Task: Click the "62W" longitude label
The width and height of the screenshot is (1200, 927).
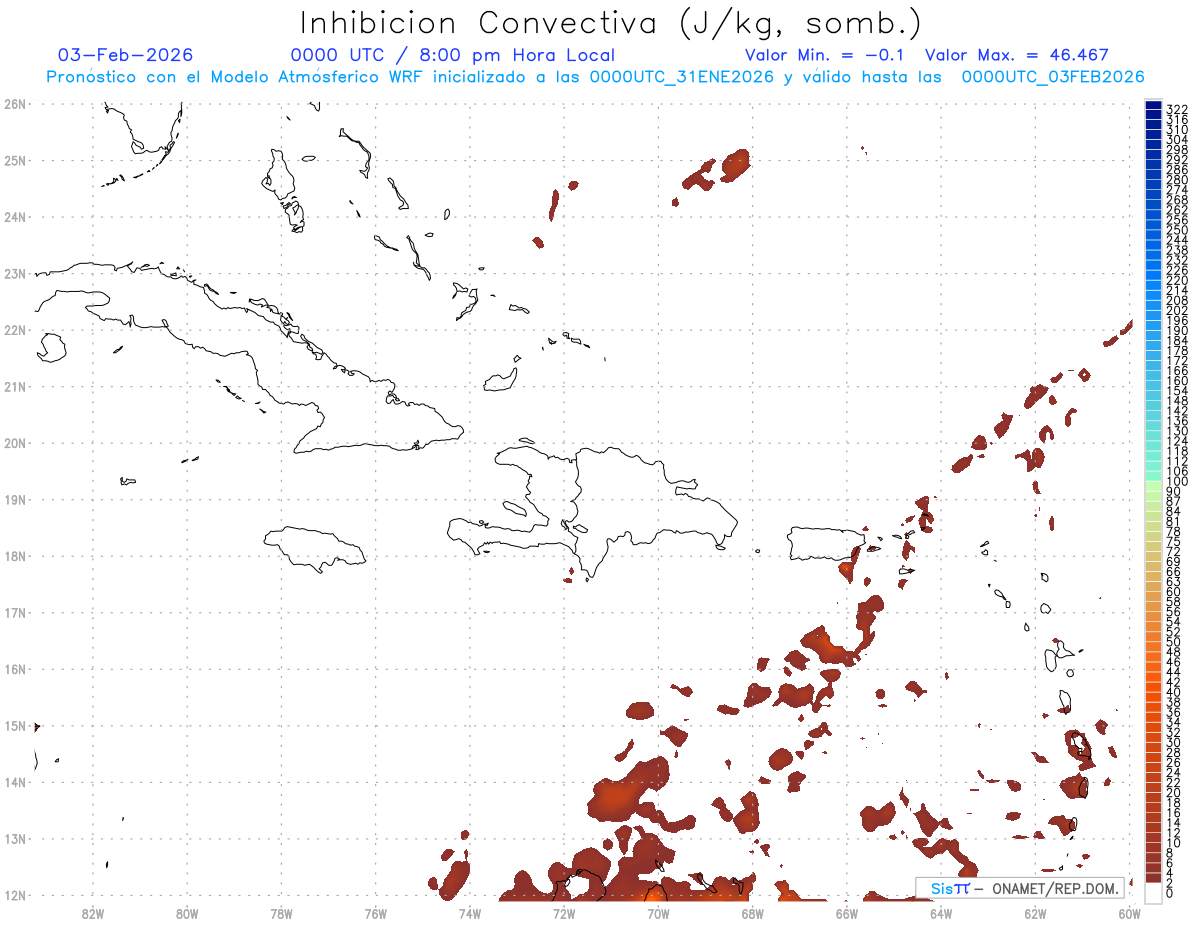Action: [x=1035, y=913]
